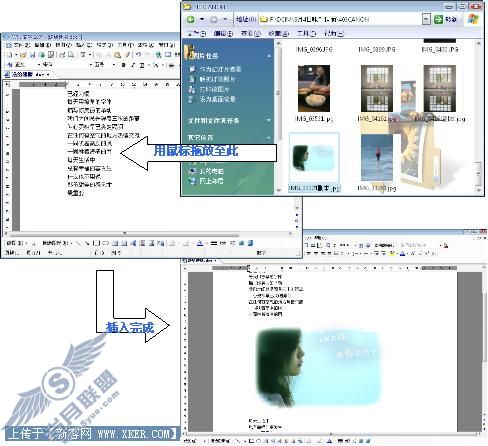488x446 pixels.
Task: Open the 文件(F) menu in Explorer
Action: (x=197, y=33)
